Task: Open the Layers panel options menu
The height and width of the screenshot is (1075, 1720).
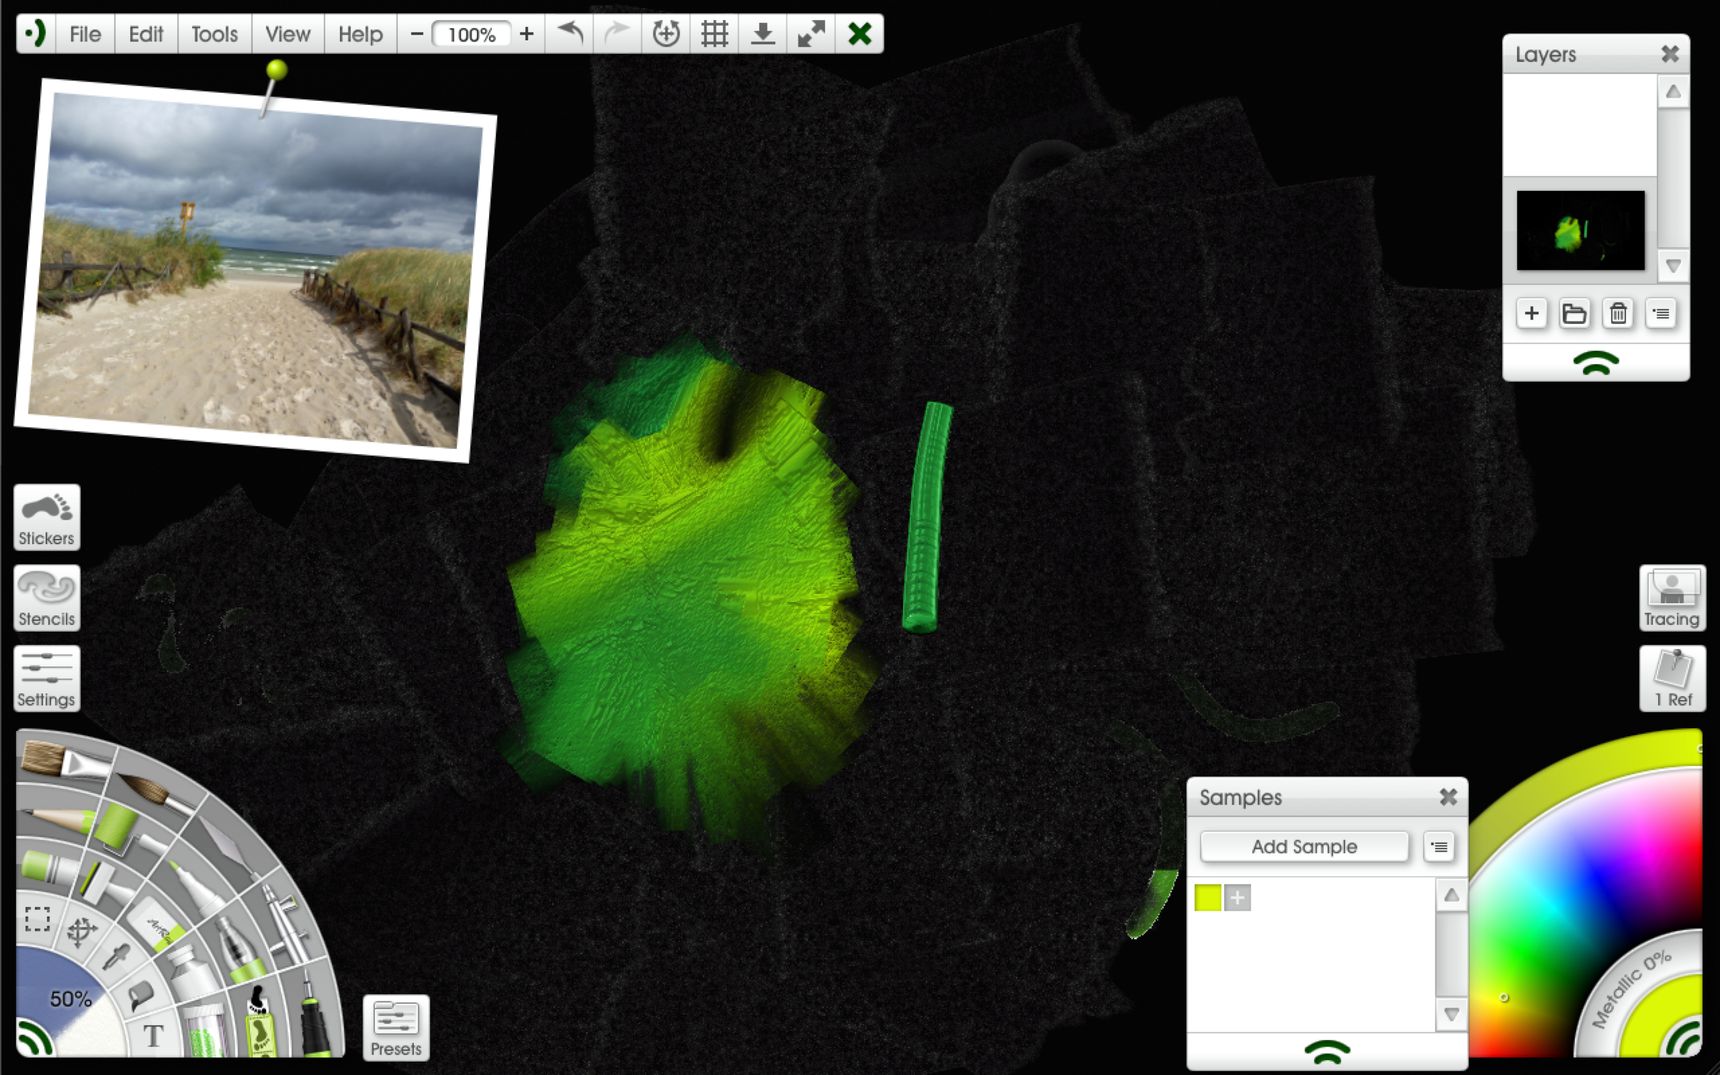Action: (1661, 314)
